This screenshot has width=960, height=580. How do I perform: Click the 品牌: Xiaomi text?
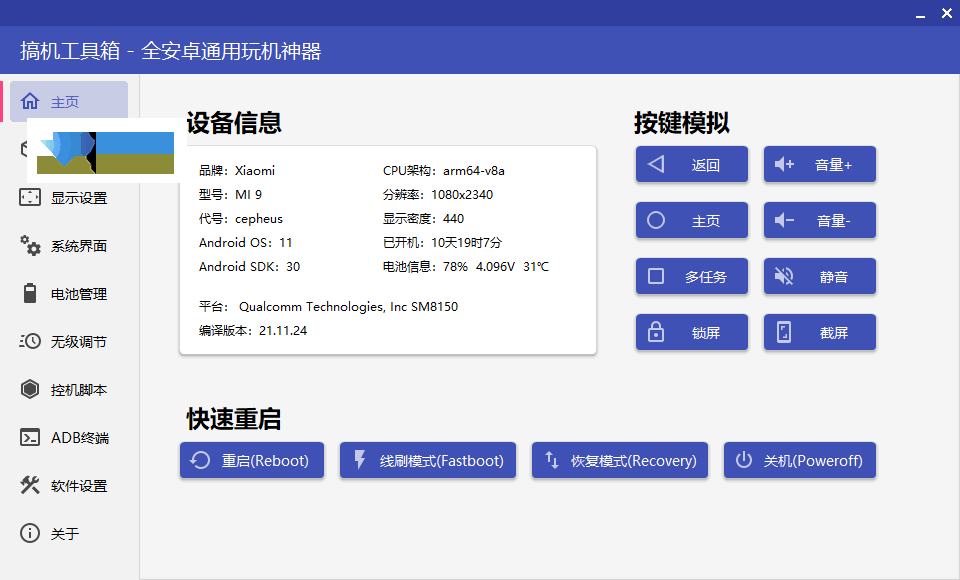point(237,170)
